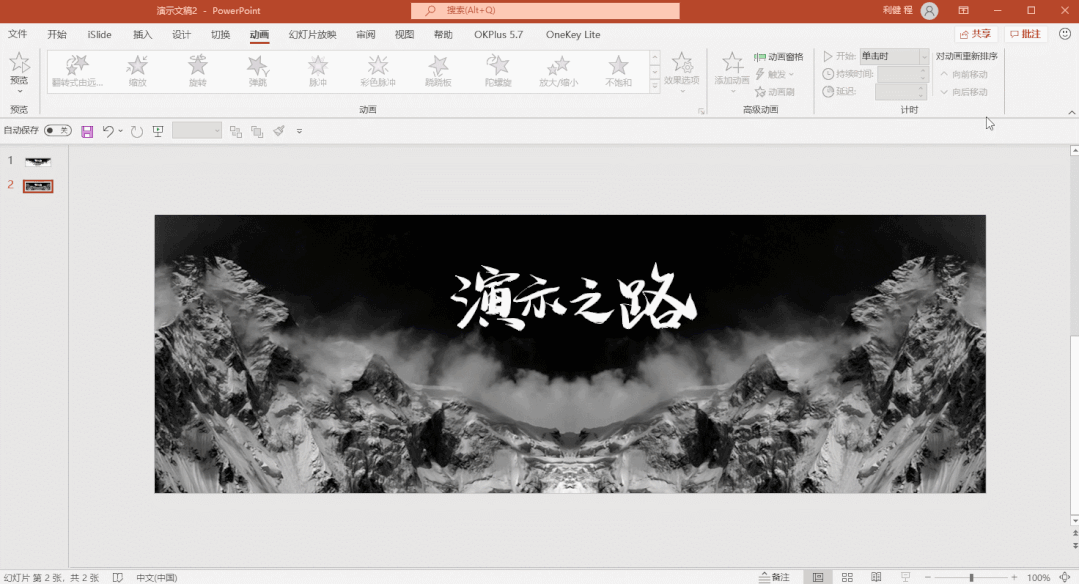Open the OKPlus 5.7 tab
Viewport: 1079px width, 584px height.
click(498, 34)
